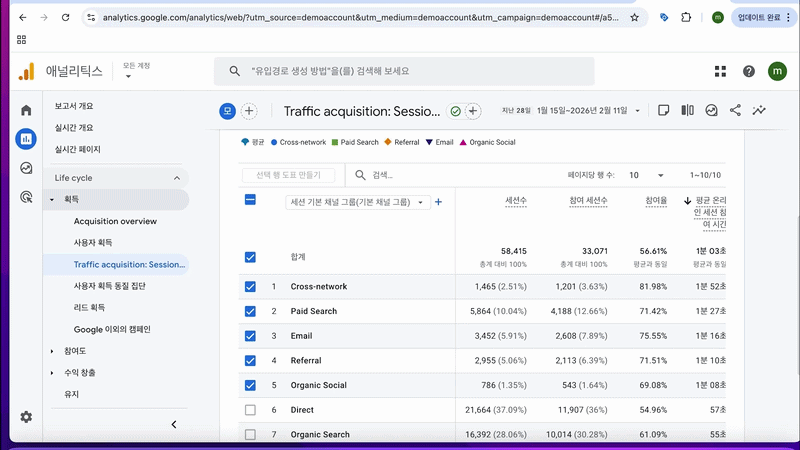Uncheck the Paid Search row checkbox
The image size is (800, 450).
pos(250,311)
